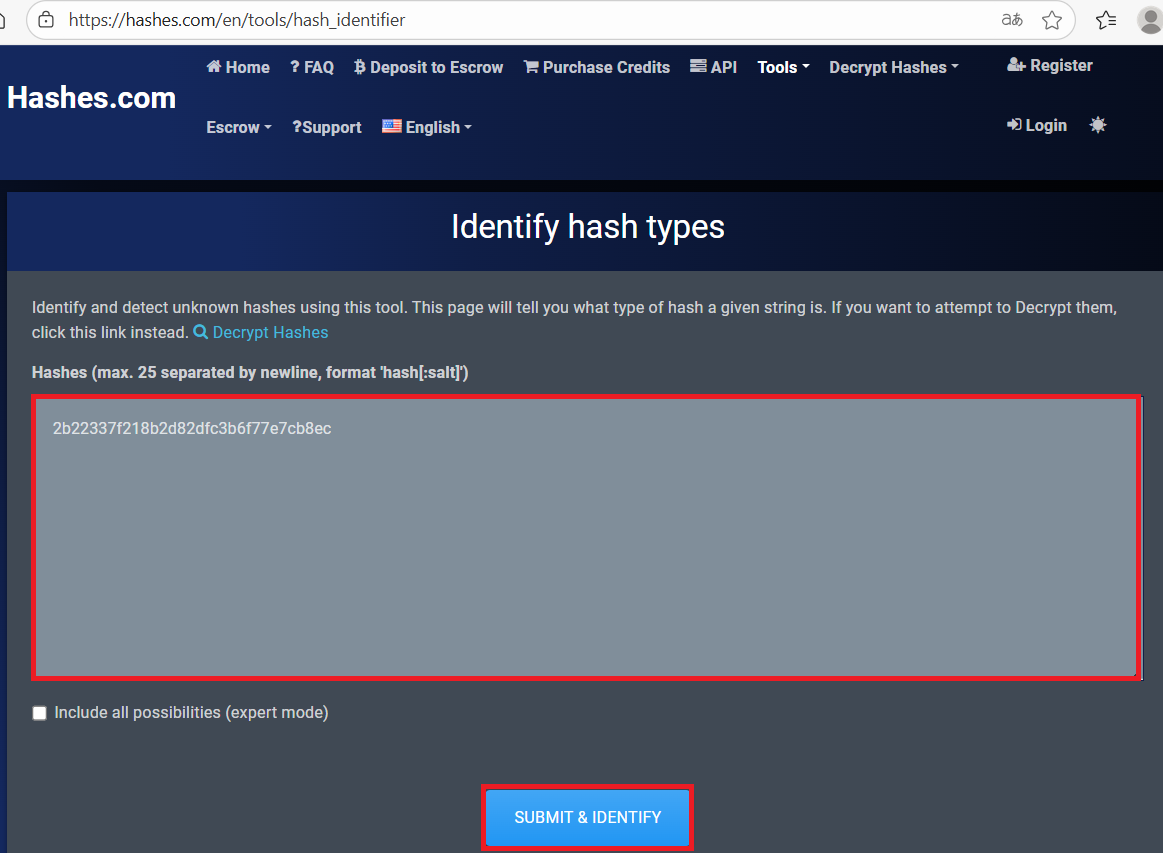Bookmark page with star icon

1051,20
